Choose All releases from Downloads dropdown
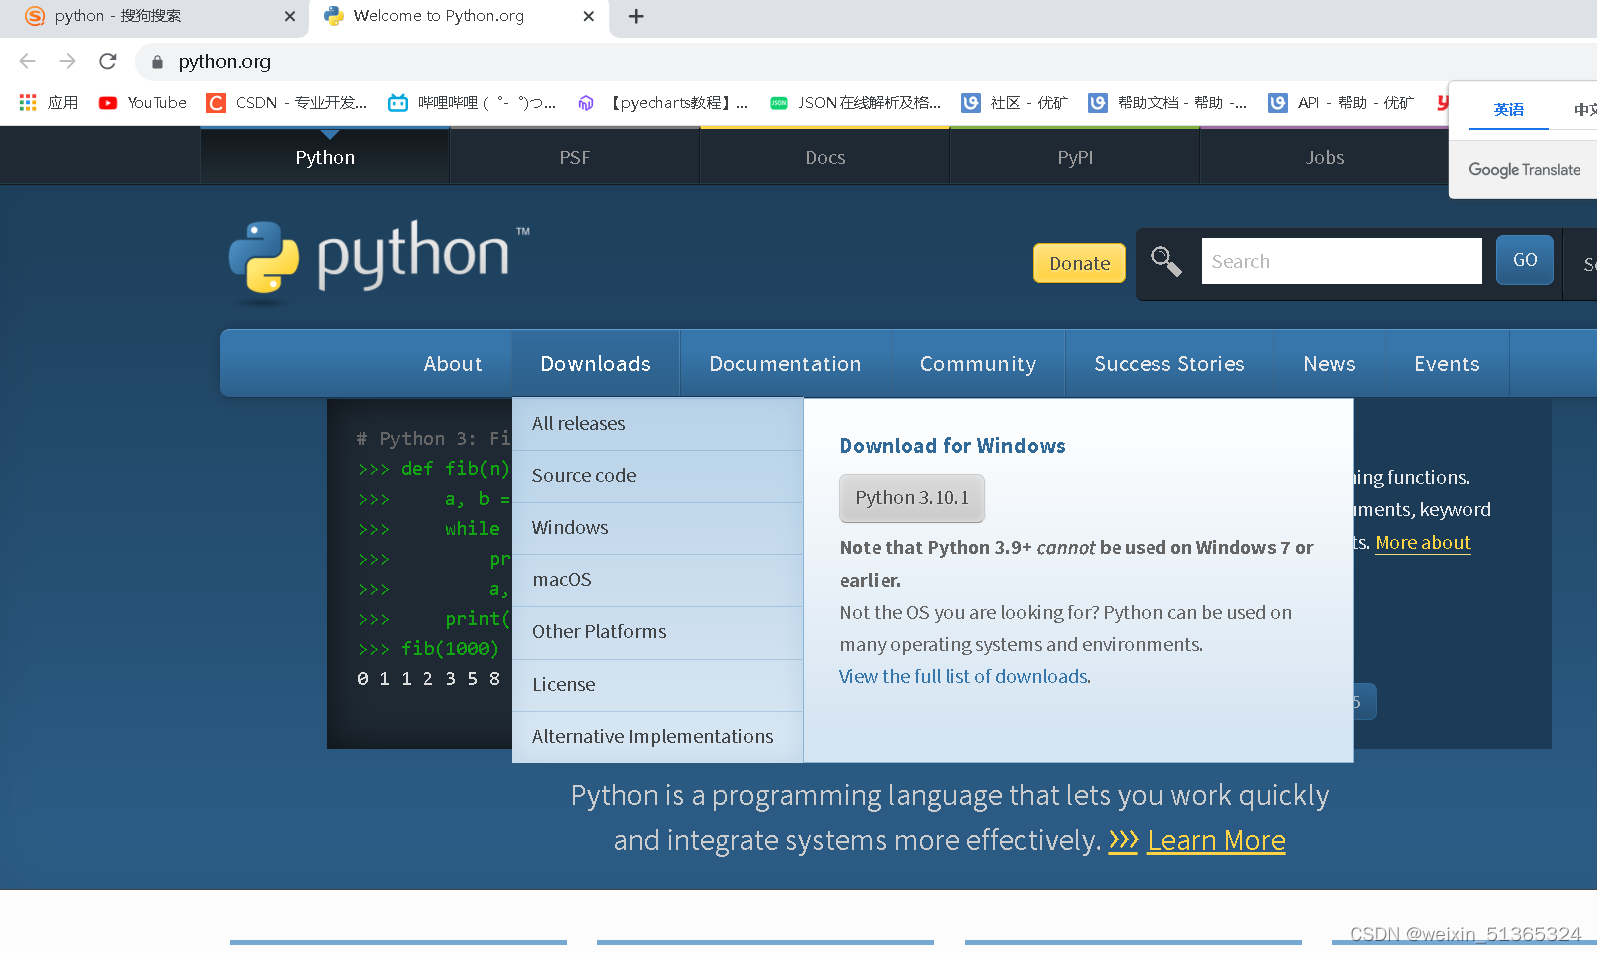1597x953 pixels. click(x=657, y=424)
